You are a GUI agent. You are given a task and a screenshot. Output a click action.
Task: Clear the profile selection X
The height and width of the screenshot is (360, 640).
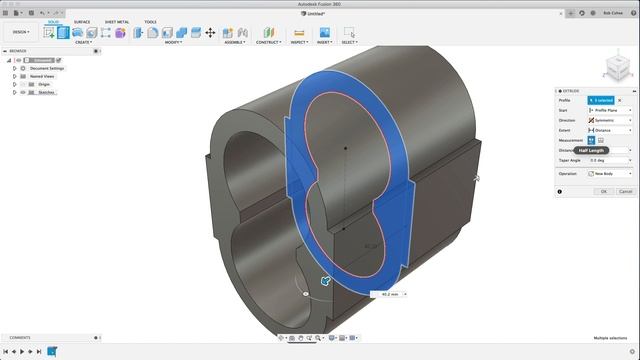point(620,100)
